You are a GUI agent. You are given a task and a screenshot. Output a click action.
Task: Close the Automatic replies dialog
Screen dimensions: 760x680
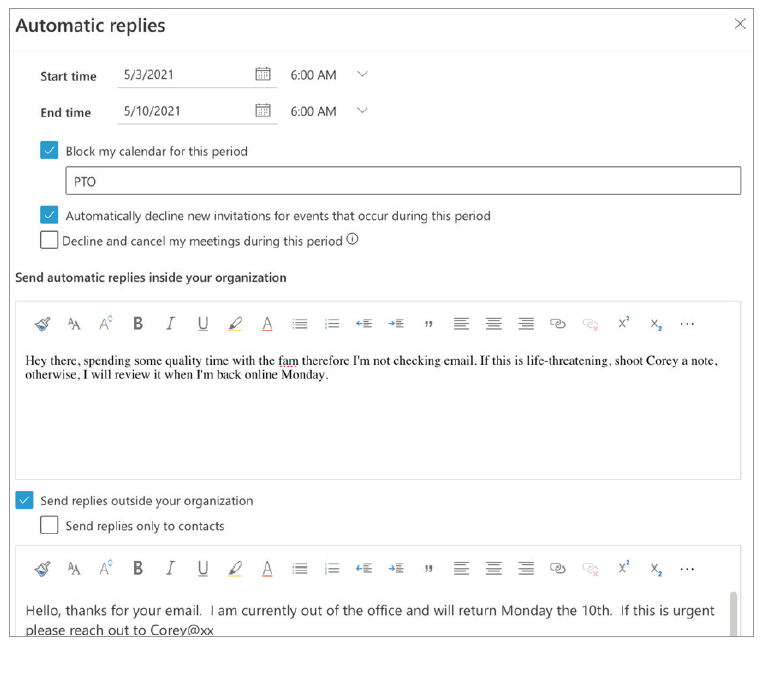click(x=740, y=24)
